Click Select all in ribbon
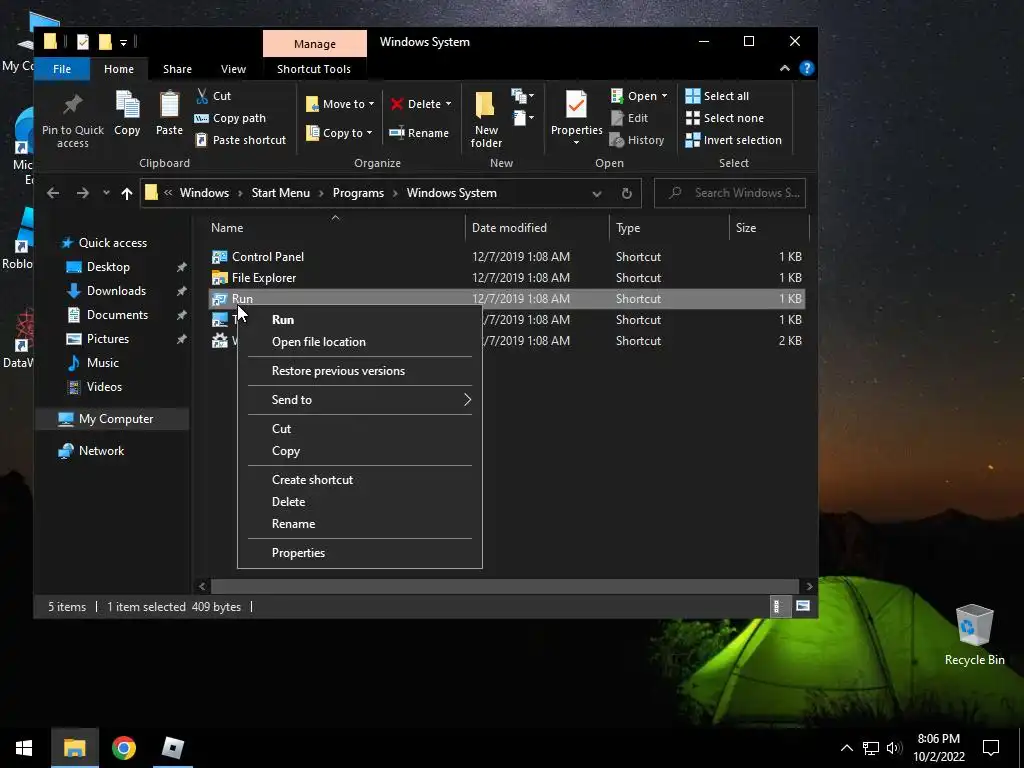1024x768 pixels. point(717,96)
